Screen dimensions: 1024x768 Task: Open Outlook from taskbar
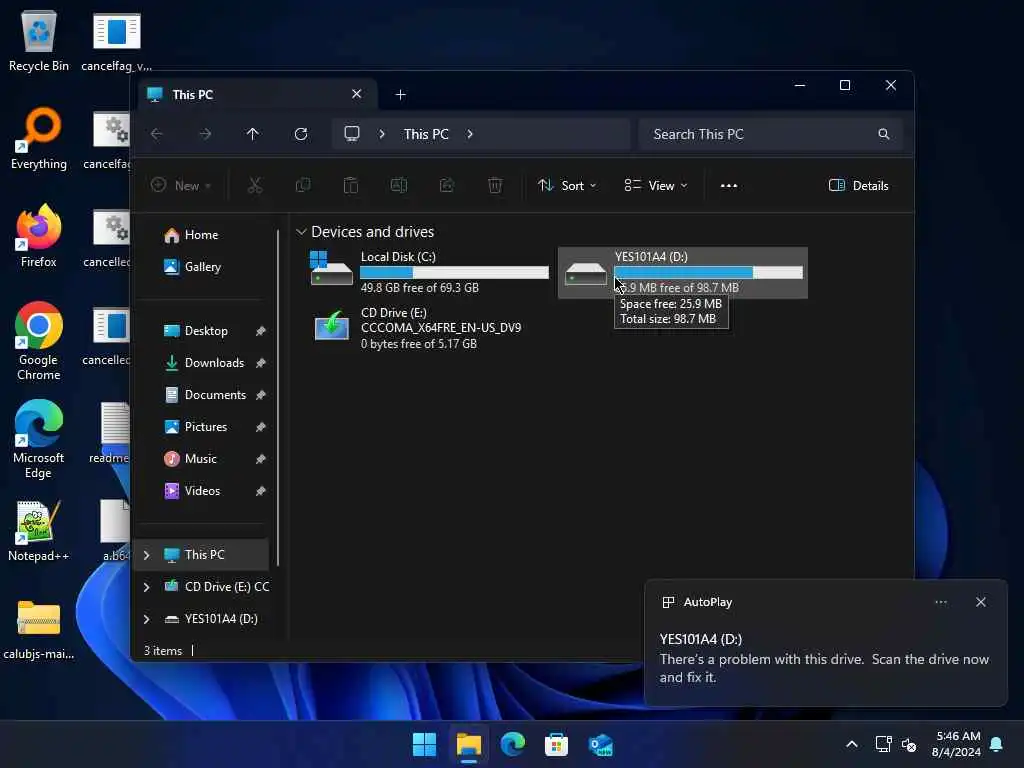[600, 744]
